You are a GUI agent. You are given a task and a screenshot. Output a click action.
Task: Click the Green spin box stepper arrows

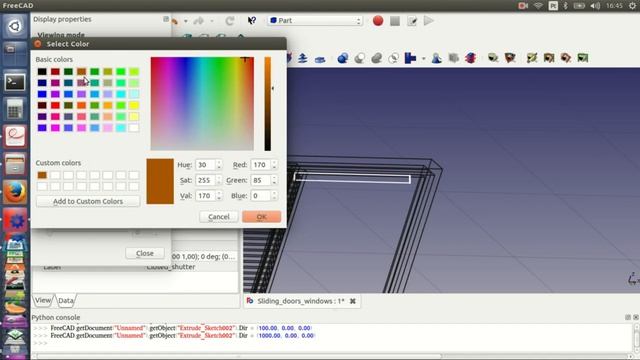274,180
